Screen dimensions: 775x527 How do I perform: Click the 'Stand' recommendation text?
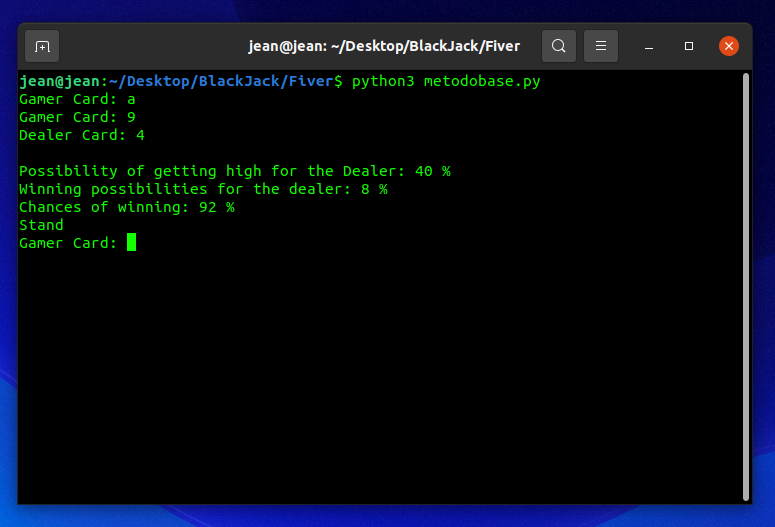pos(41,225)
